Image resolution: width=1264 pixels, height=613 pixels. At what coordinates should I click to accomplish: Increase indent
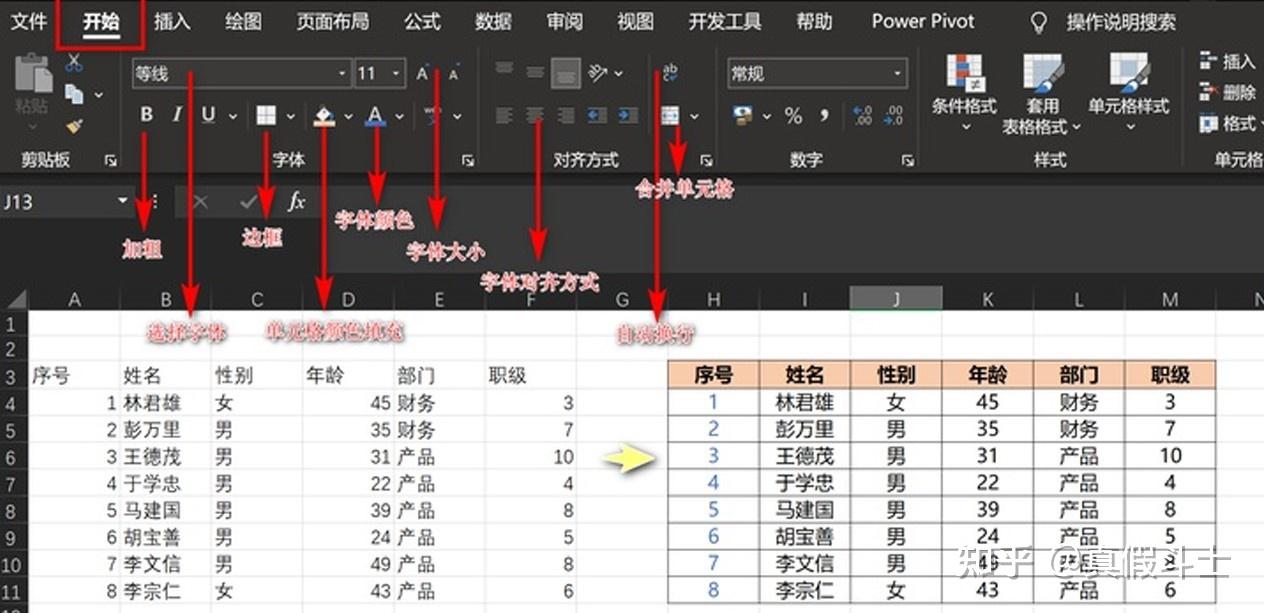pos(628,116)
